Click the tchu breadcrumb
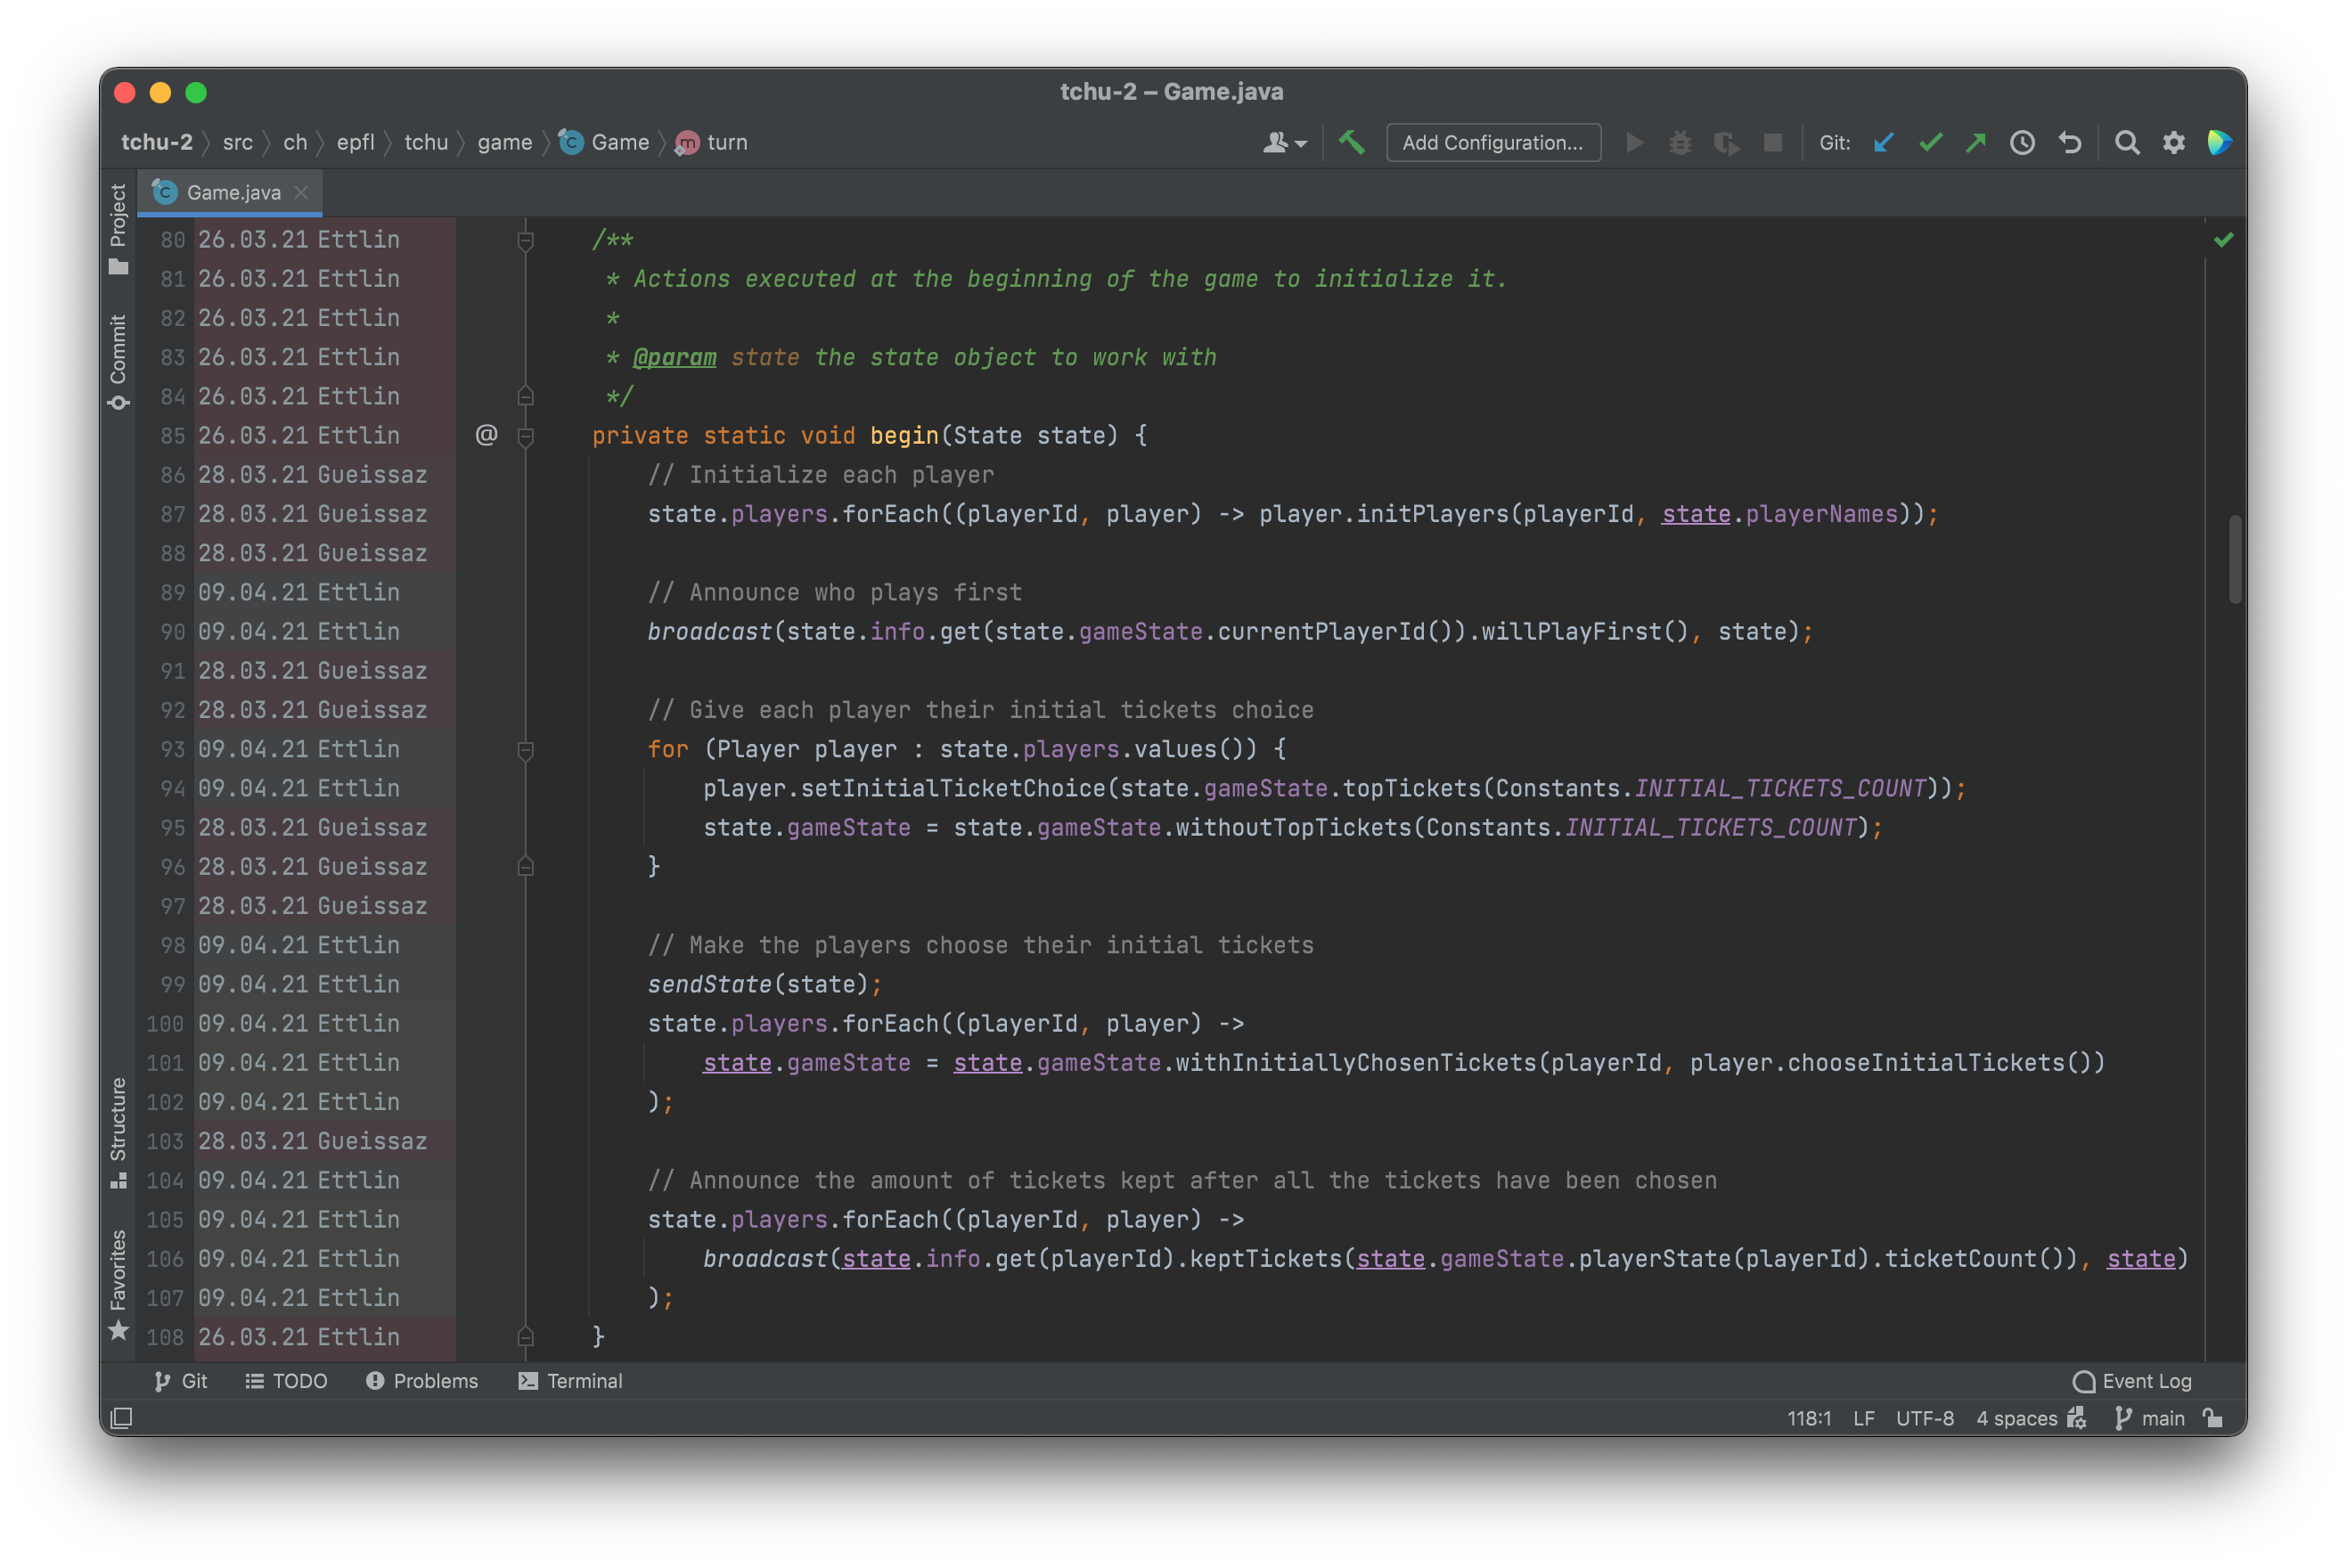This screenshot has width=2347, height=1568. coord(426,143)
